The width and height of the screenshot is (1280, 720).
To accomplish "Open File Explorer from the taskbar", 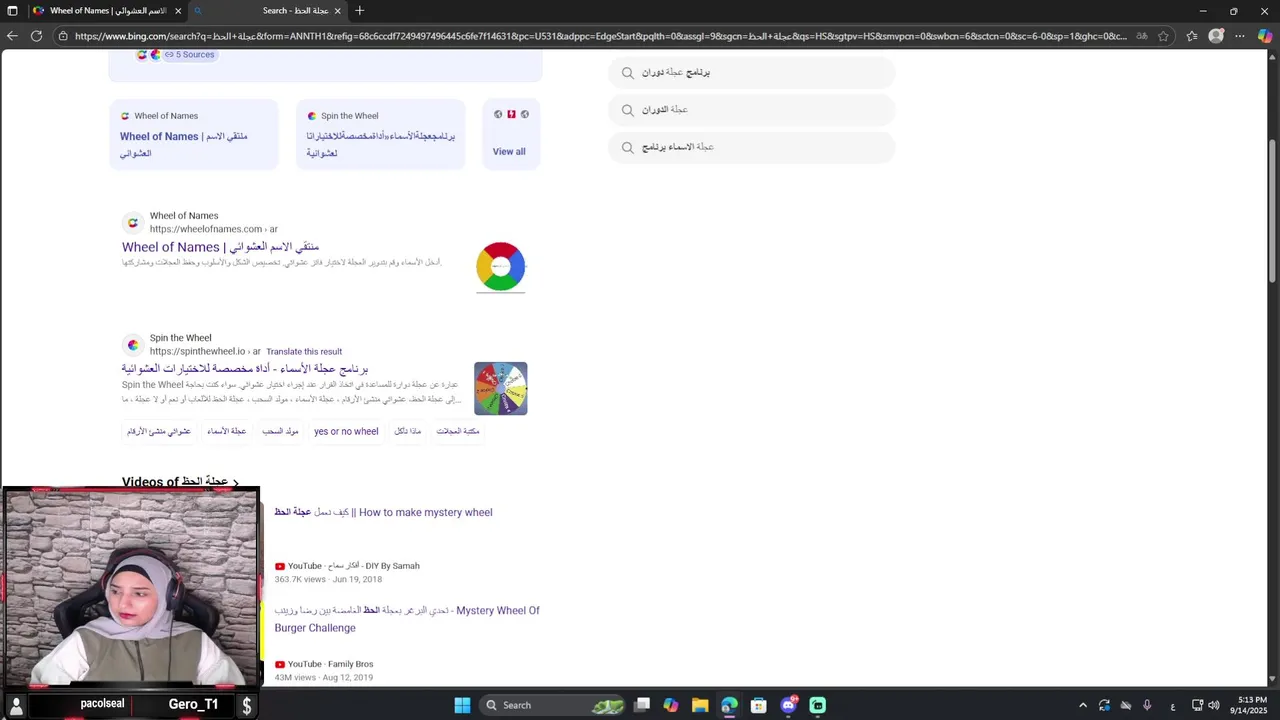I will [700, 705].
